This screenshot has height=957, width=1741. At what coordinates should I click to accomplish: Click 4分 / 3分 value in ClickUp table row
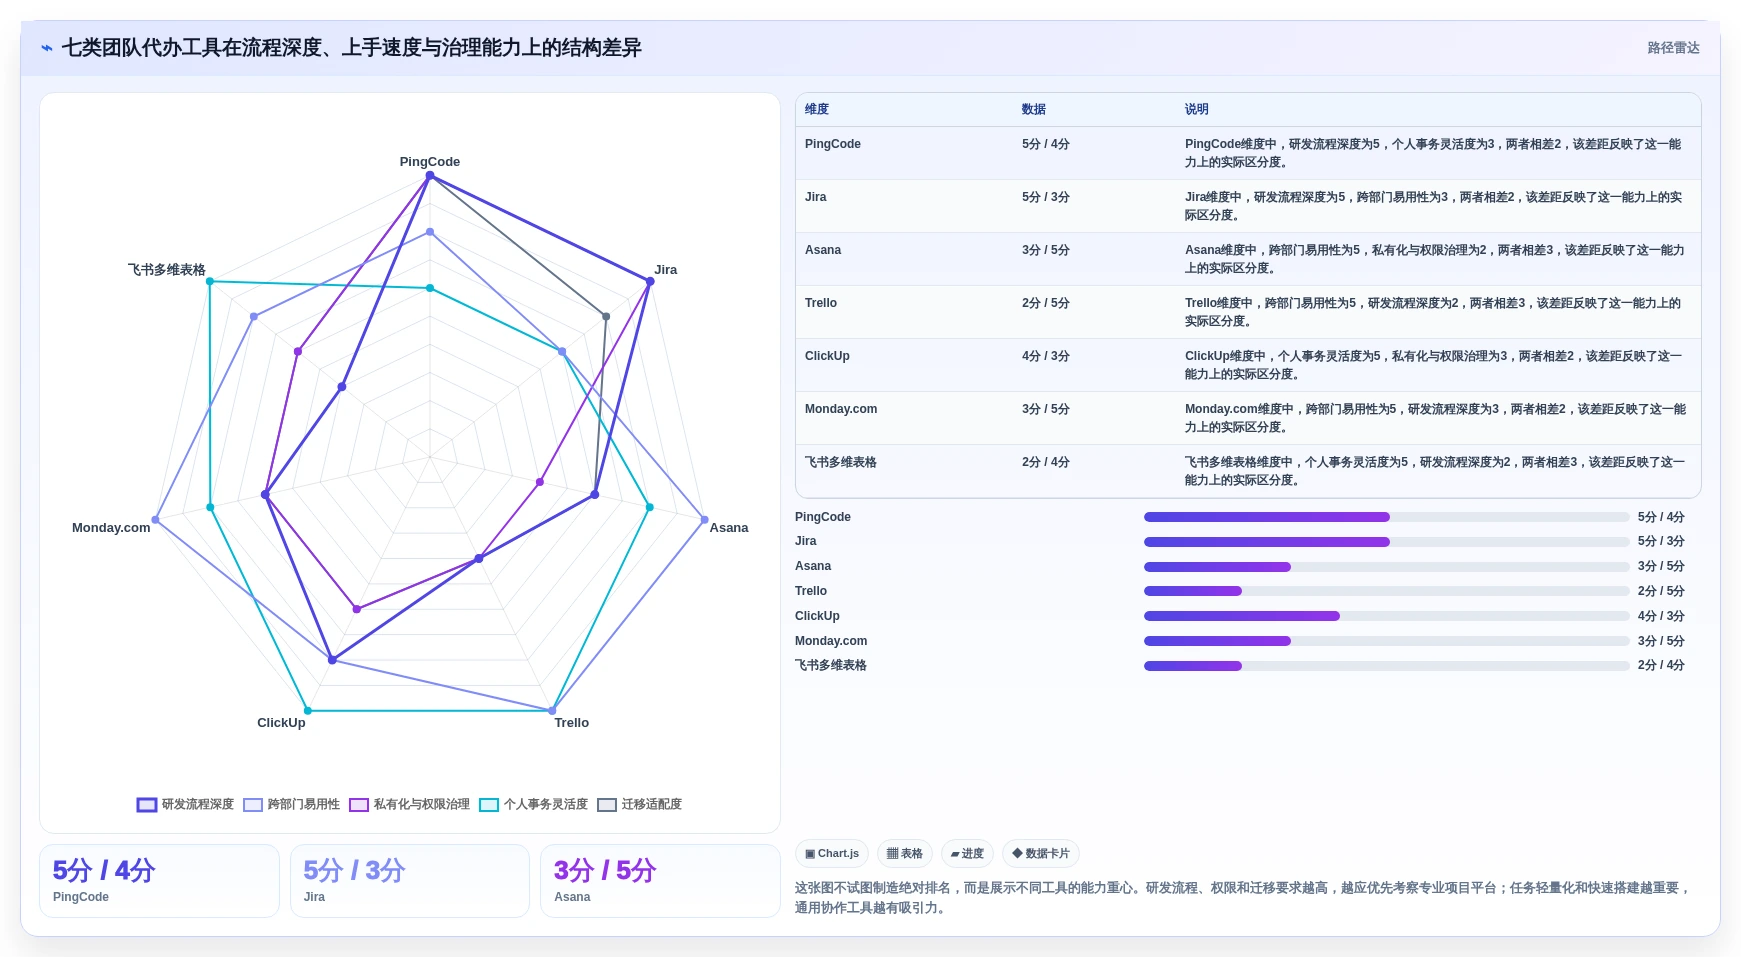click(1046, 356)
